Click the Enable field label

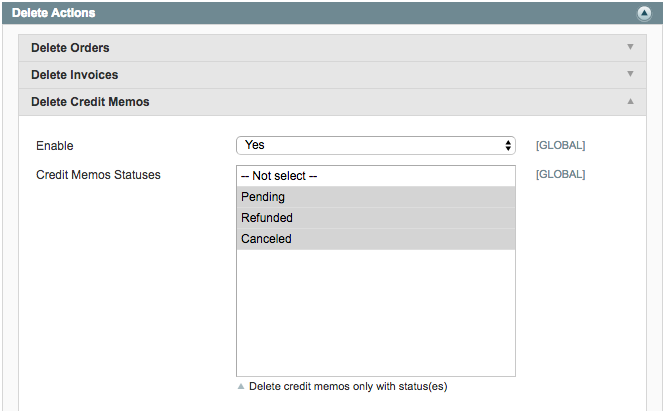[54, 146]
